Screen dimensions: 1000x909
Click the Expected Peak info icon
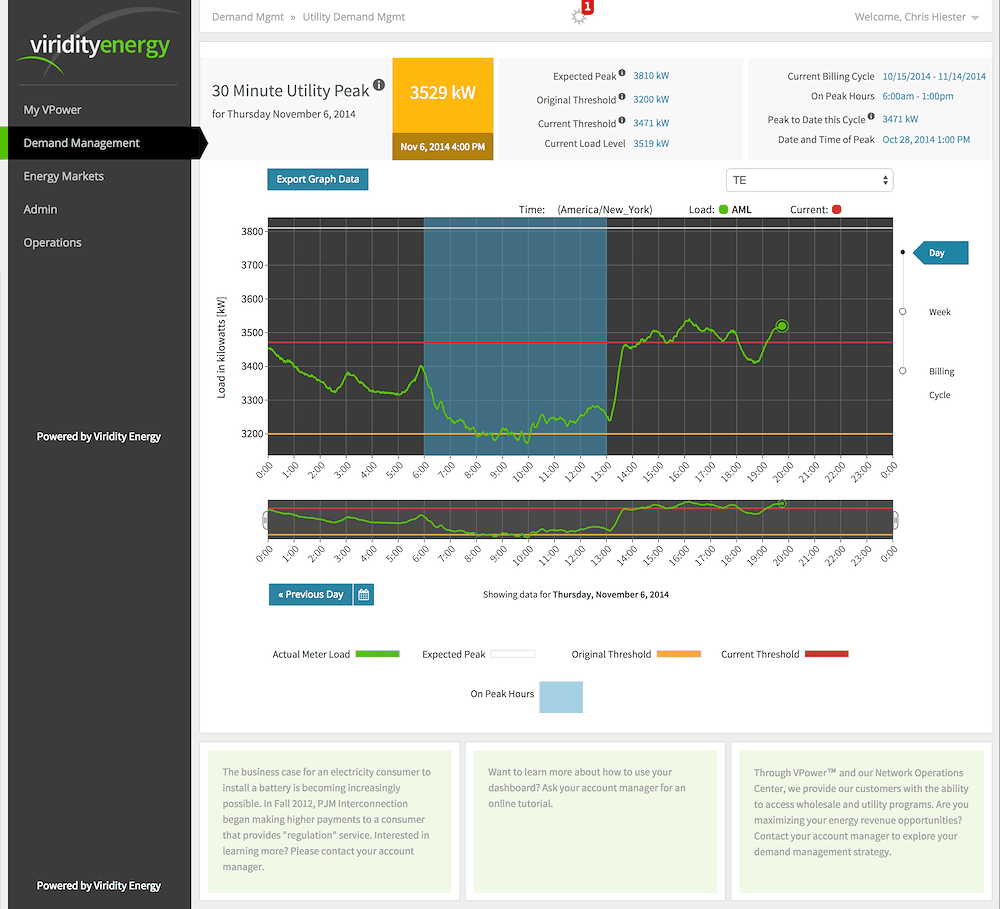622,72
